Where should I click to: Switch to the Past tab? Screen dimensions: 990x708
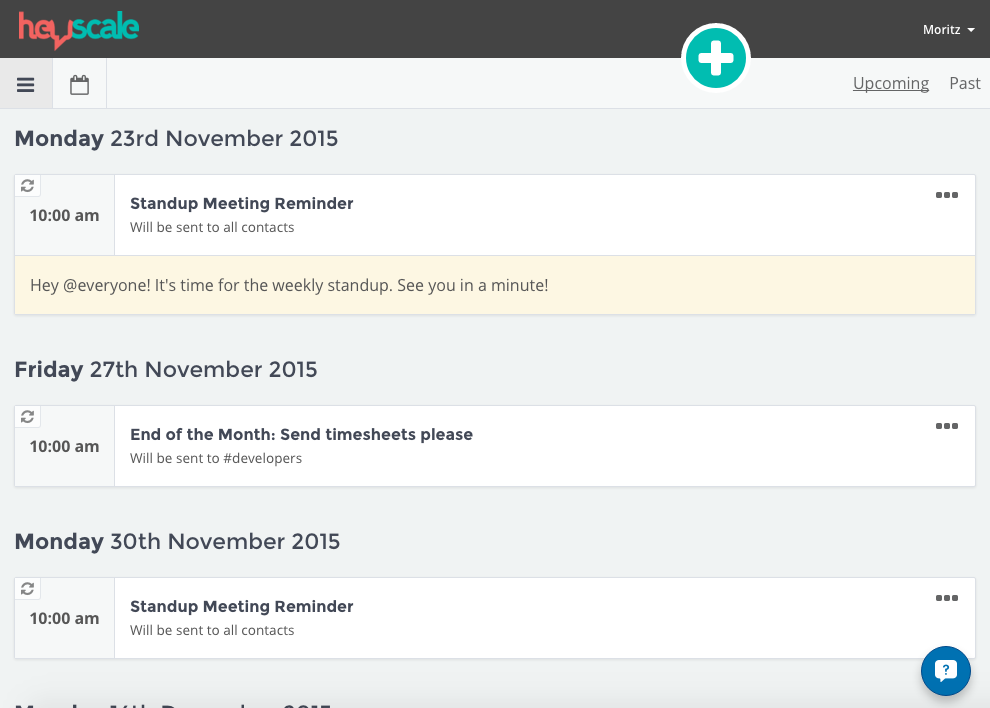tap(964, 84)
